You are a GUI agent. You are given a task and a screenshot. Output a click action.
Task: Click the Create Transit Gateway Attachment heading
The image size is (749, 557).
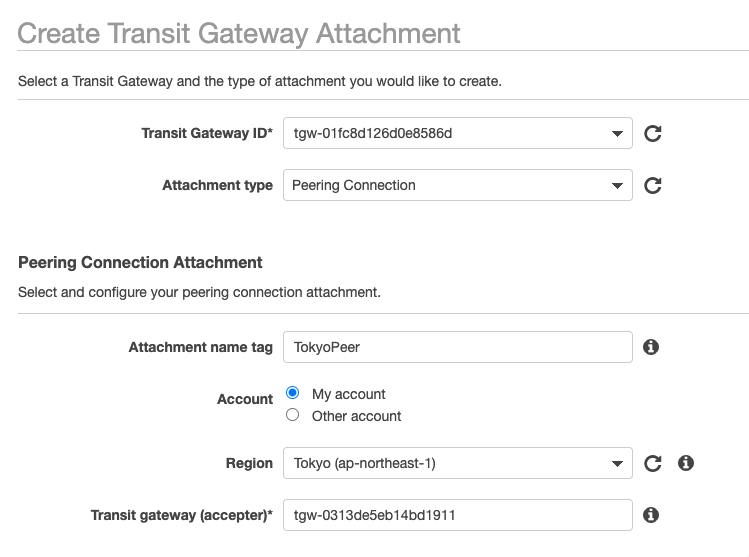pos(239,33)
